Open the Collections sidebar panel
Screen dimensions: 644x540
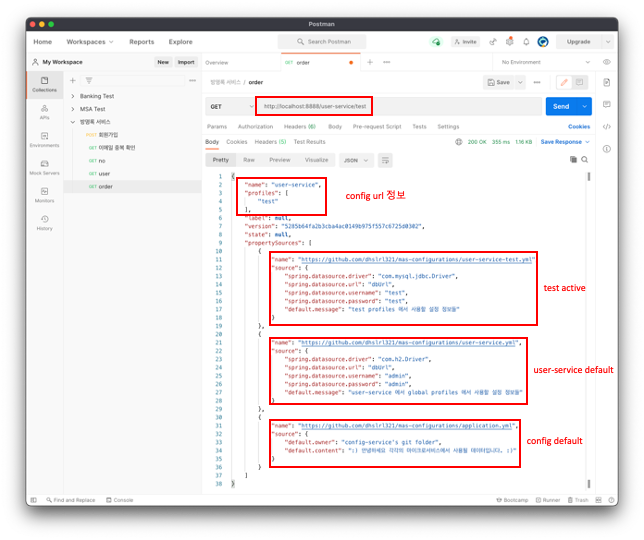point(44,84)
